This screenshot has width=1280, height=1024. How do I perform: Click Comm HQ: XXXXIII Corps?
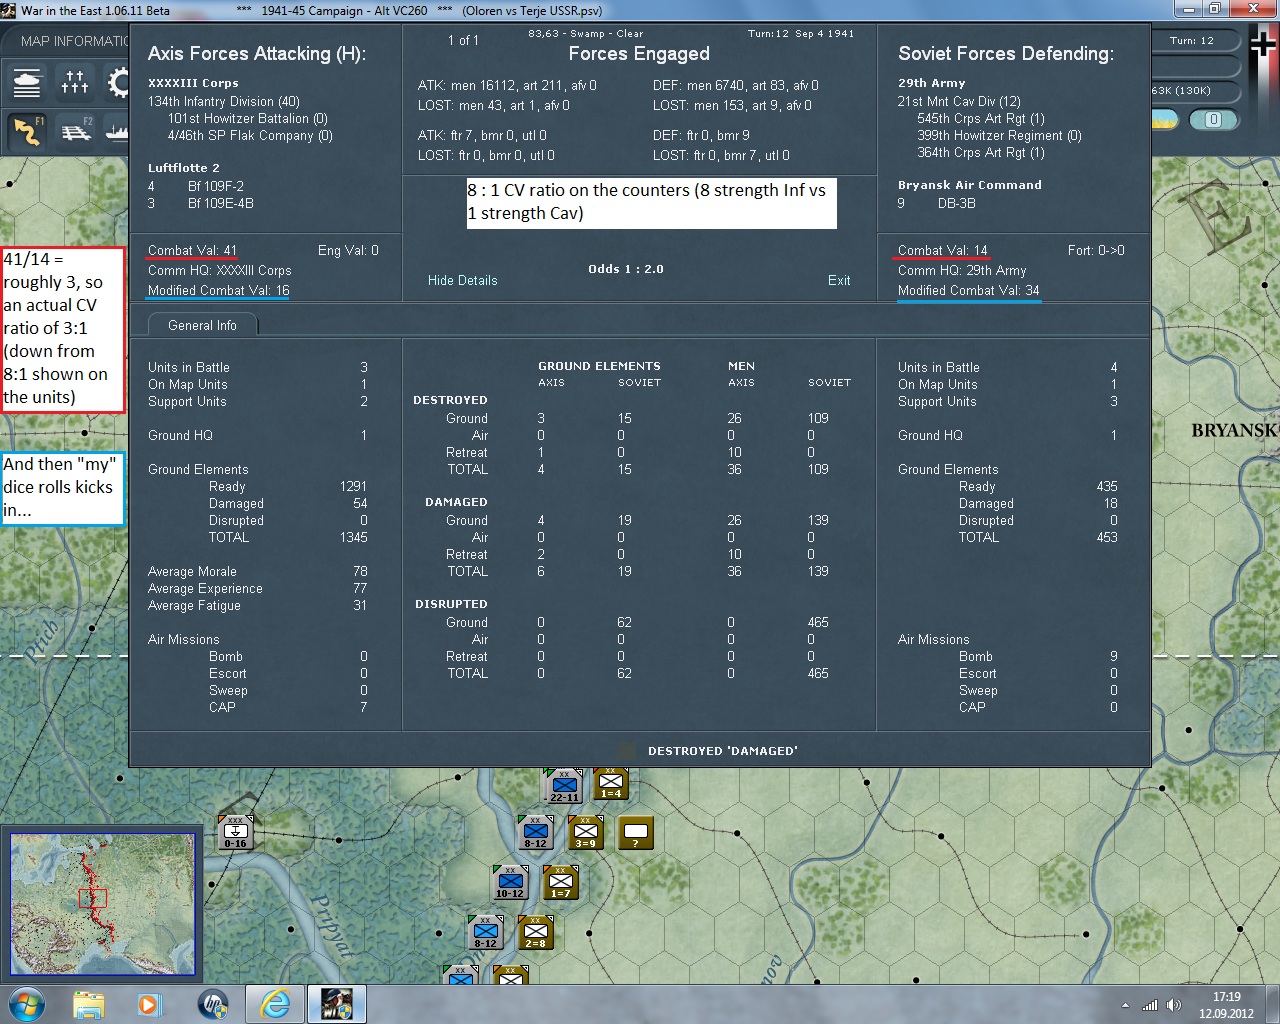220,271
